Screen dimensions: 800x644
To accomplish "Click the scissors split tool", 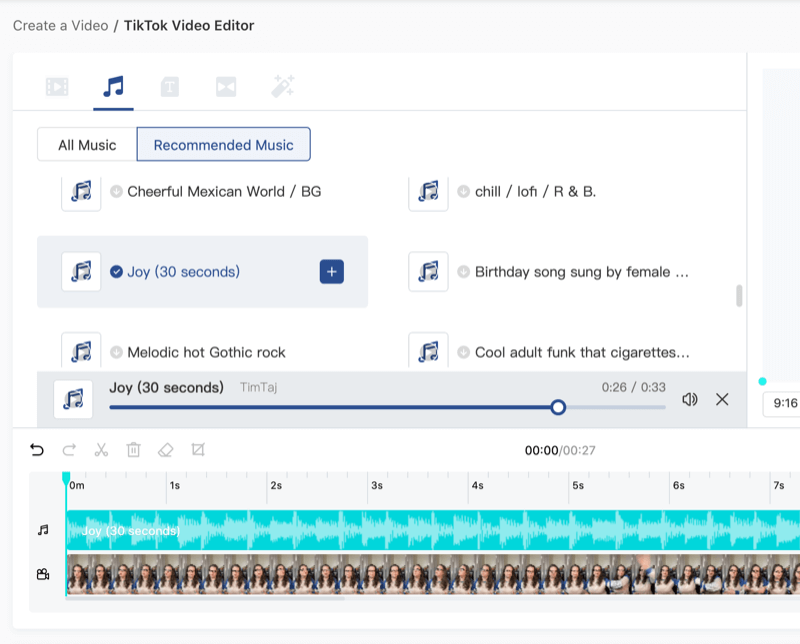I will coord(101,450).
